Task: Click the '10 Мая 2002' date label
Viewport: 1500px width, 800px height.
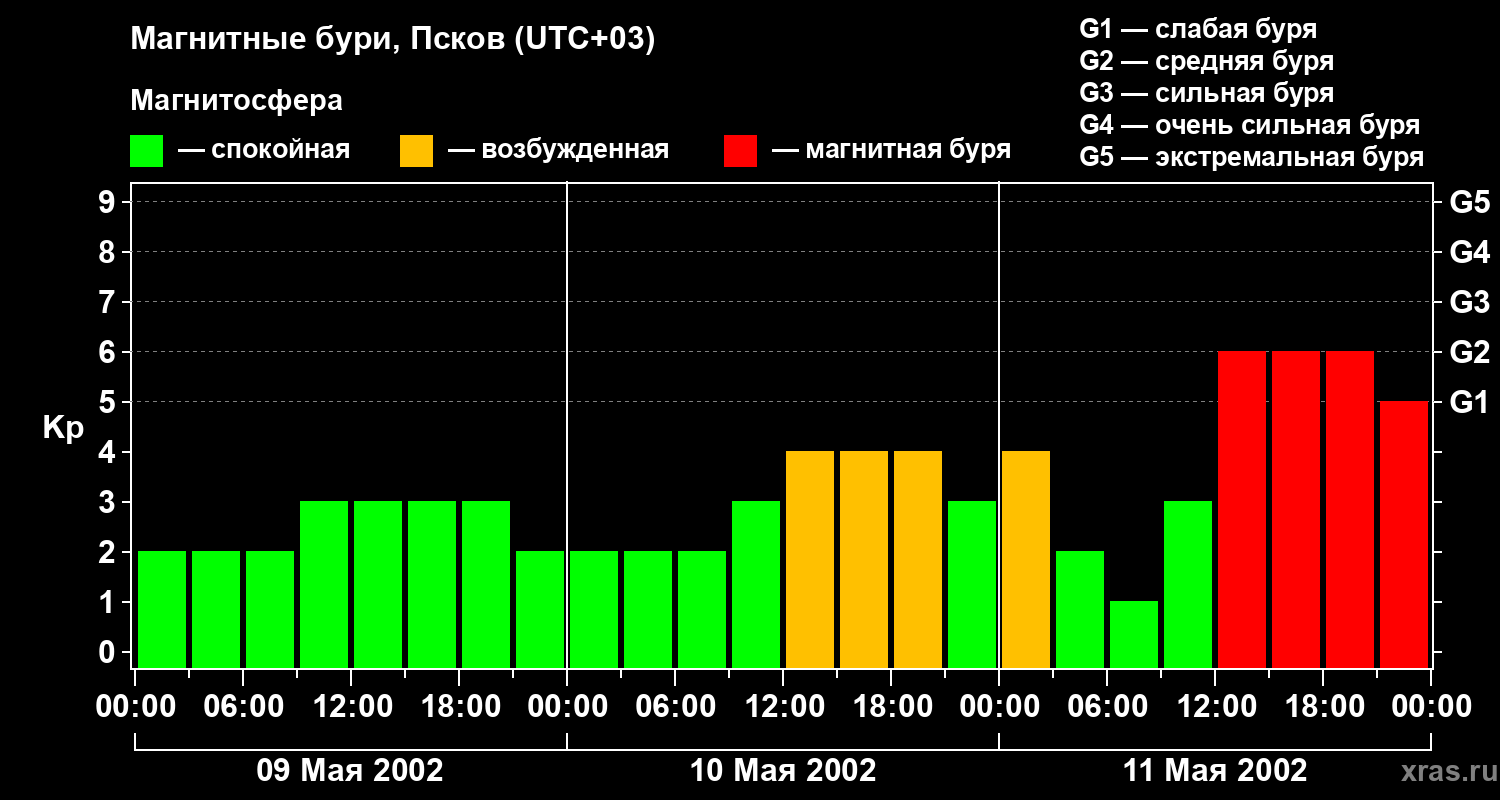Action: [783, 771]
